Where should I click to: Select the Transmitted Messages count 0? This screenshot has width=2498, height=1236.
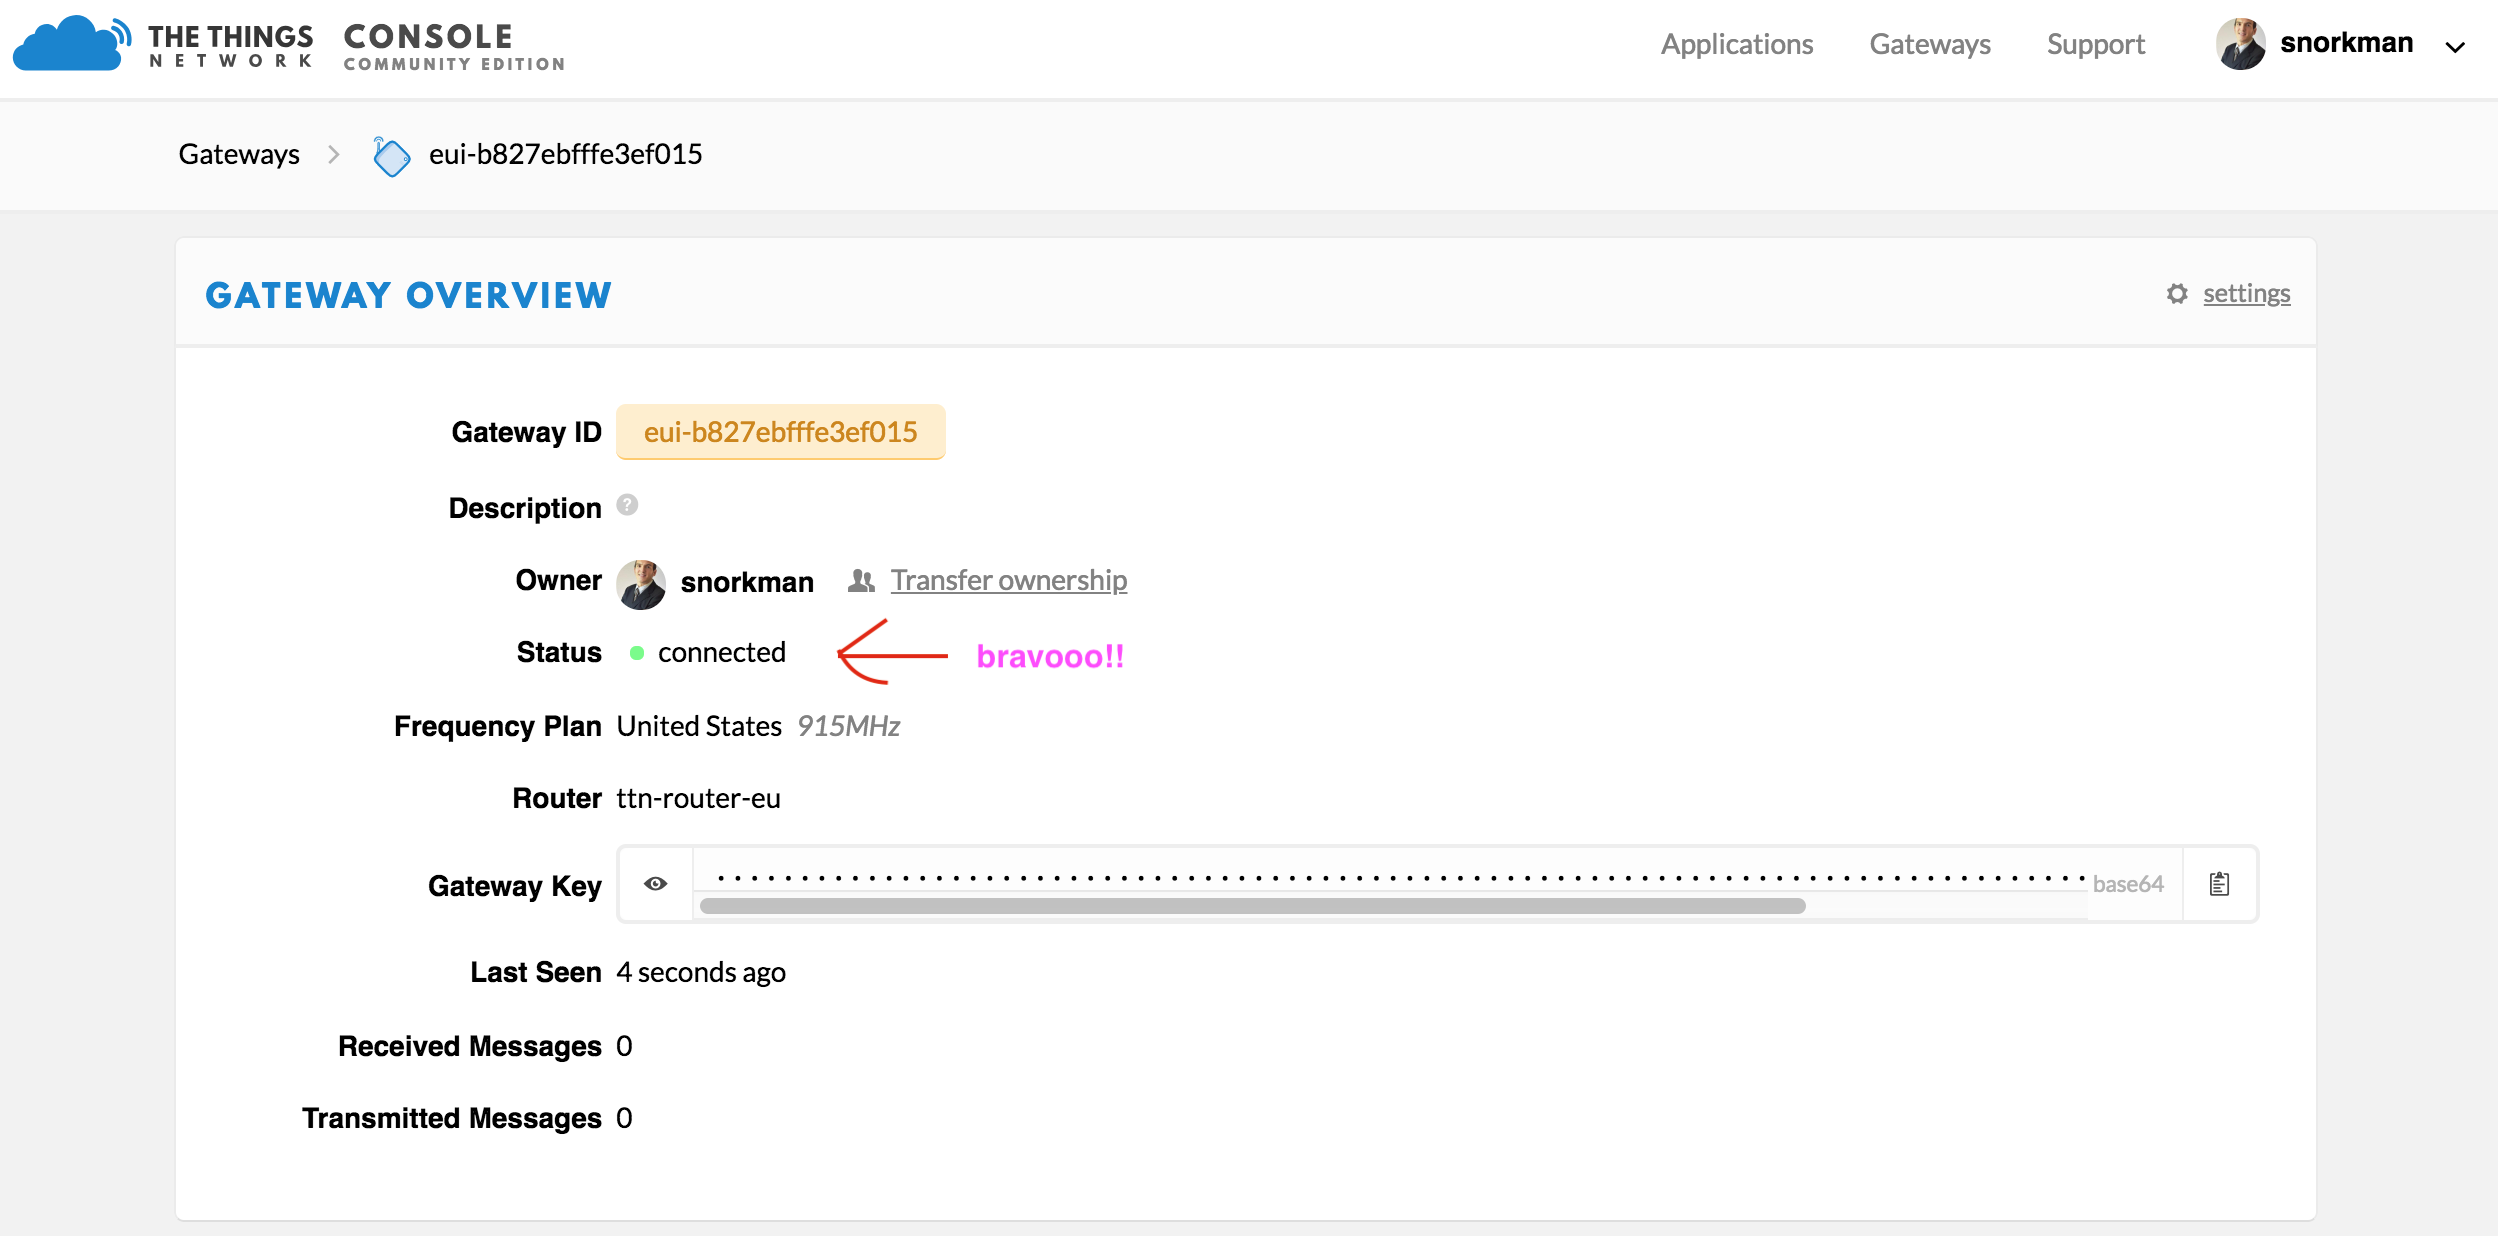[624, 1118]
